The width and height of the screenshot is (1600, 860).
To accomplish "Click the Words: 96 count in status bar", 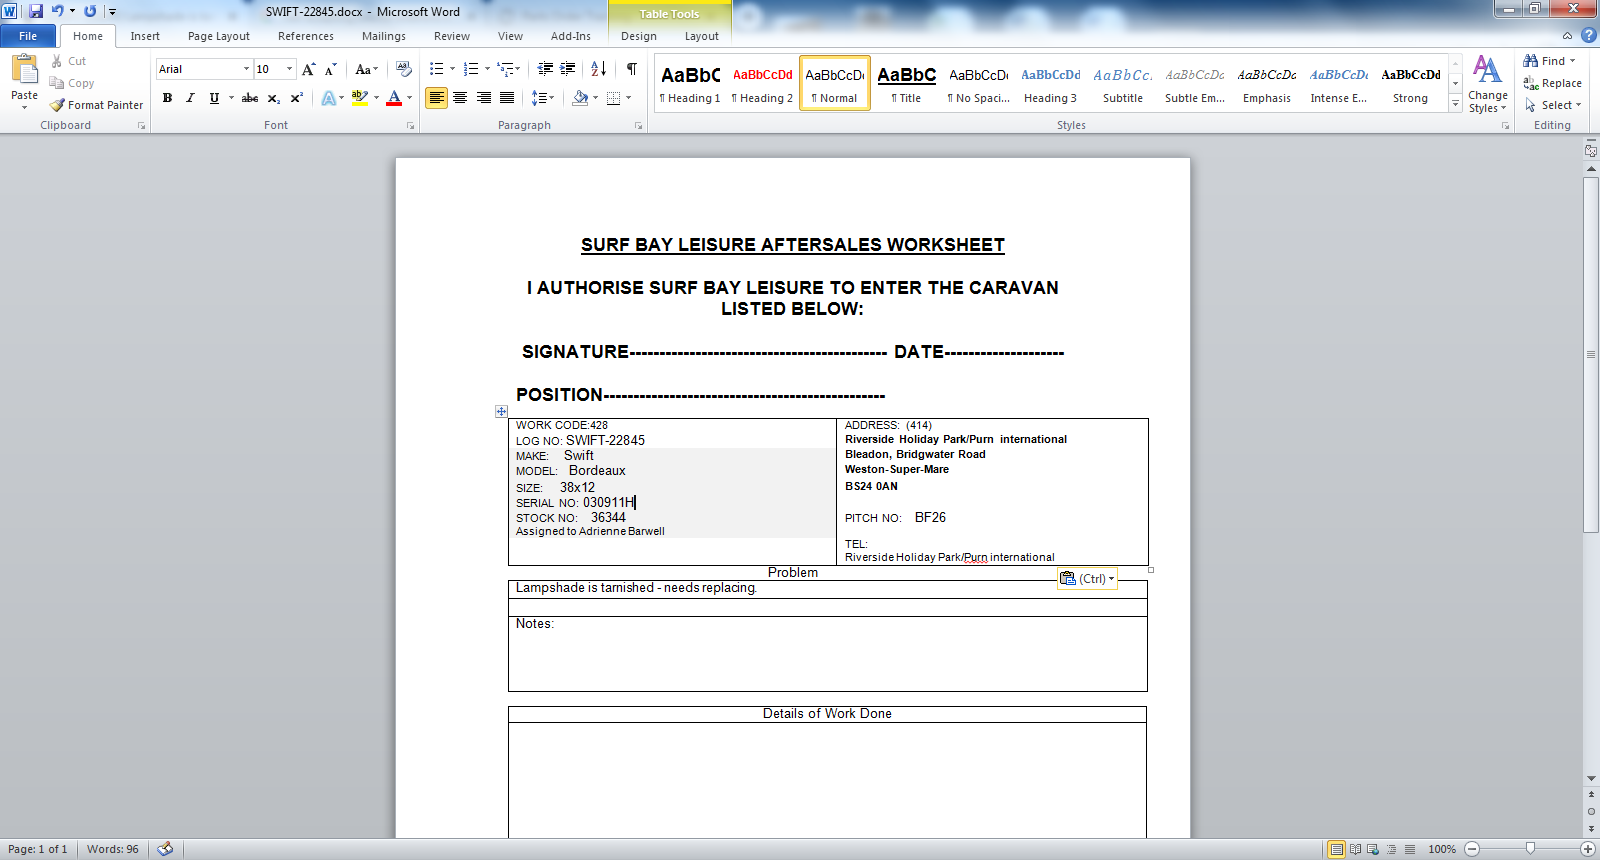I will point(113,849).
